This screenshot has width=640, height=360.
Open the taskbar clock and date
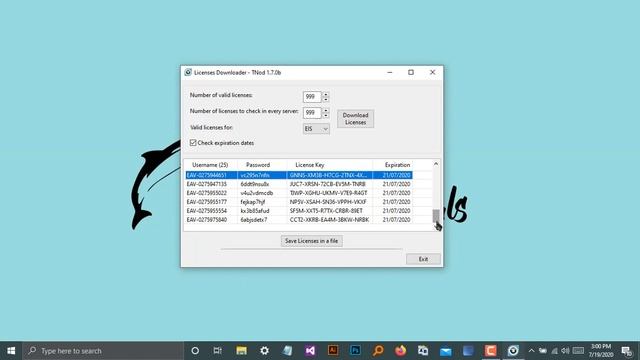pos(601,351)
